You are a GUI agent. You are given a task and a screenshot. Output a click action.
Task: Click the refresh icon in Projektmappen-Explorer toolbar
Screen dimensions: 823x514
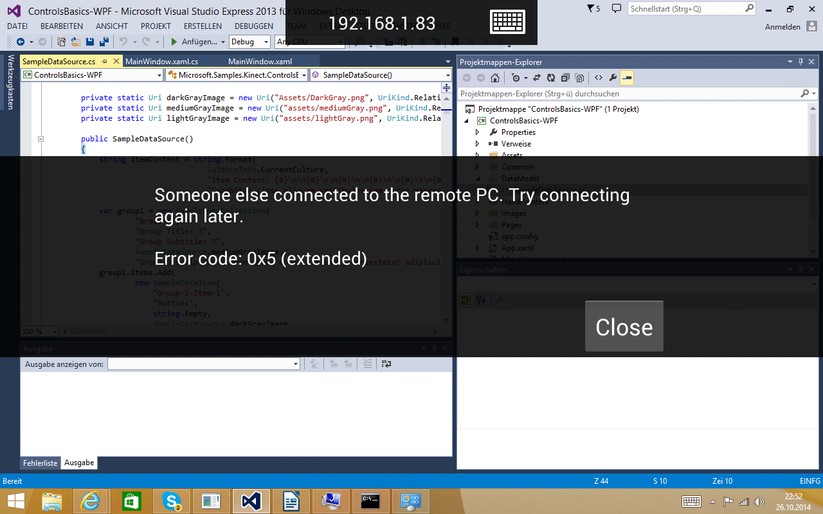551,78
